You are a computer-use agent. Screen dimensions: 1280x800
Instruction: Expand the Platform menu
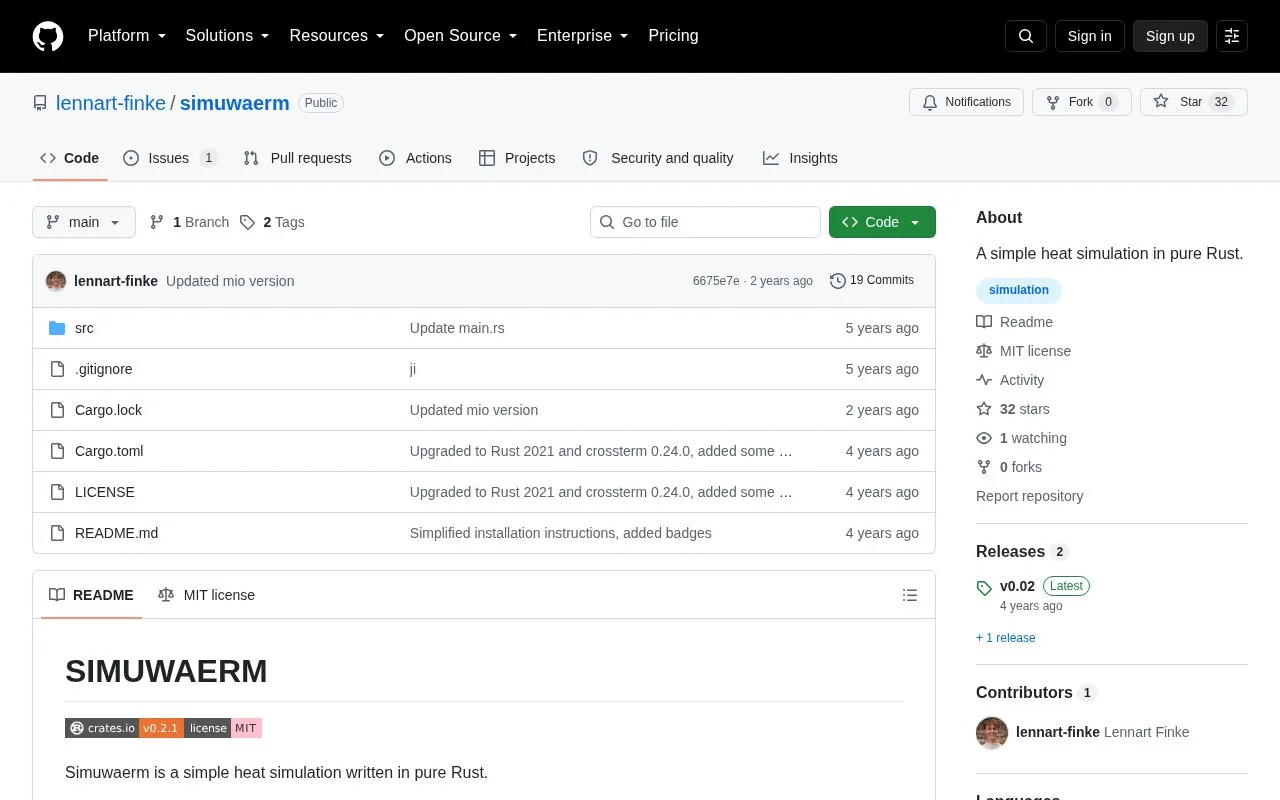click(127, 36)
